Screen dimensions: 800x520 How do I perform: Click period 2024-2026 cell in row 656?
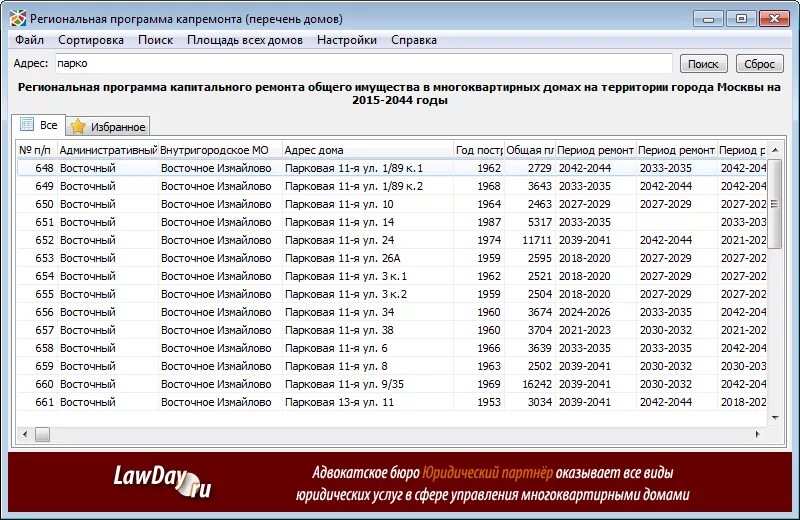click(x=595, y=312)
